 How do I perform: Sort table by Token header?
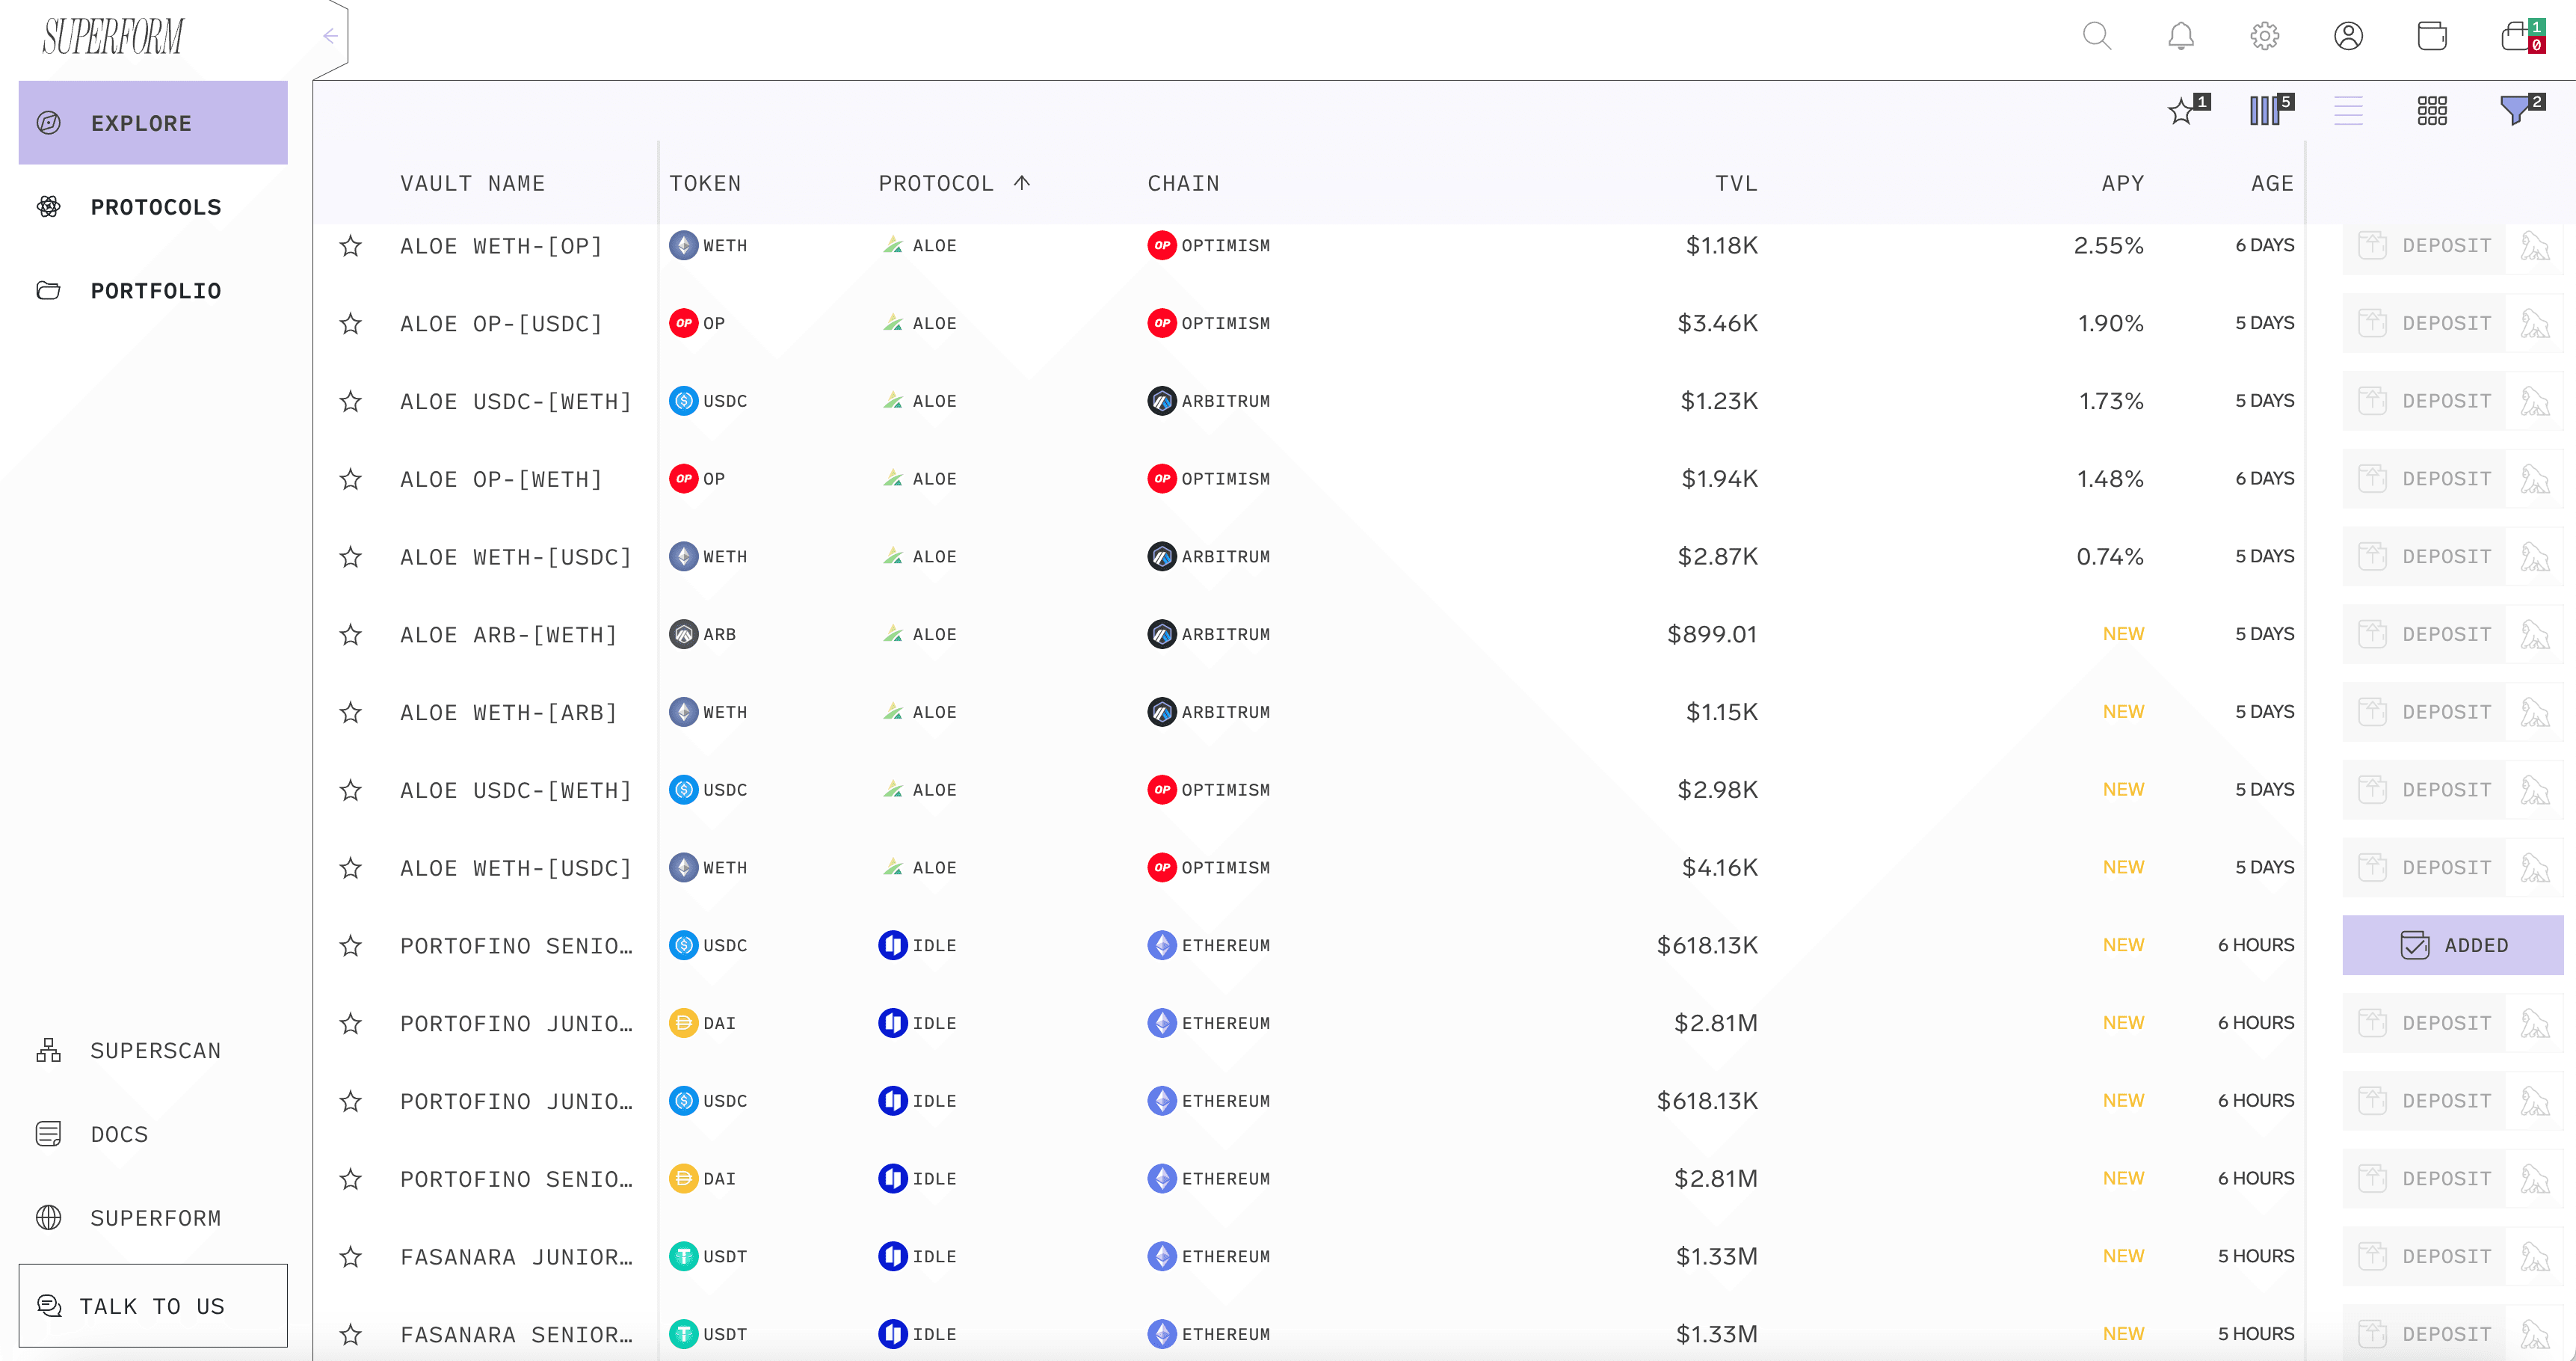pos(705,184)
